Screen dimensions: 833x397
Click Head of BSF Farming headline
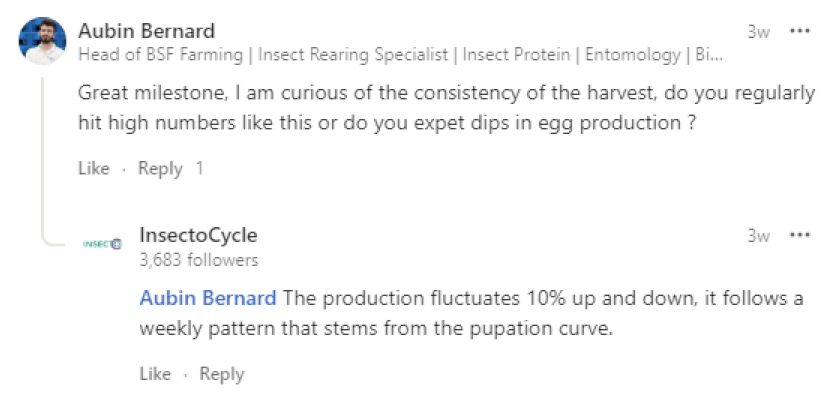pyautogui.click(x=400, y=55)
